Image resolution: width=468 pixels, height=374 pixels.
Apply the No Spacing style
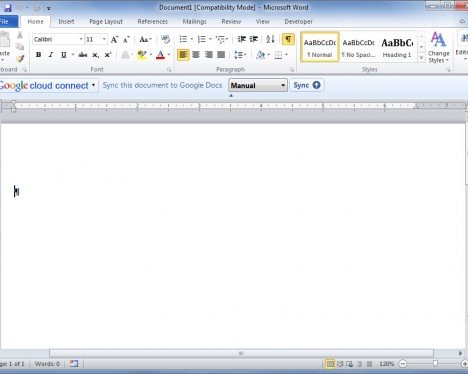pos(359,47)
